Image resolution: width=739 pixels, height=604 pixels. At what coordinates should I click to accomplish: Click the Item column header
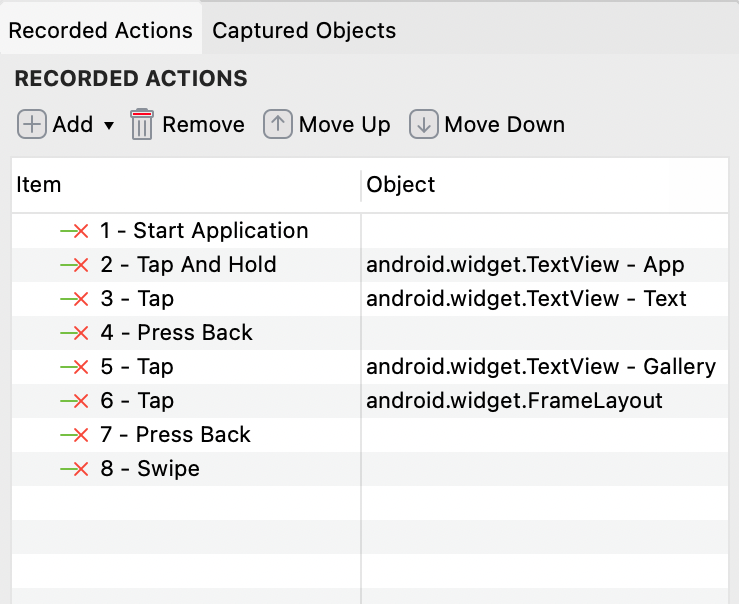point(40,185)
